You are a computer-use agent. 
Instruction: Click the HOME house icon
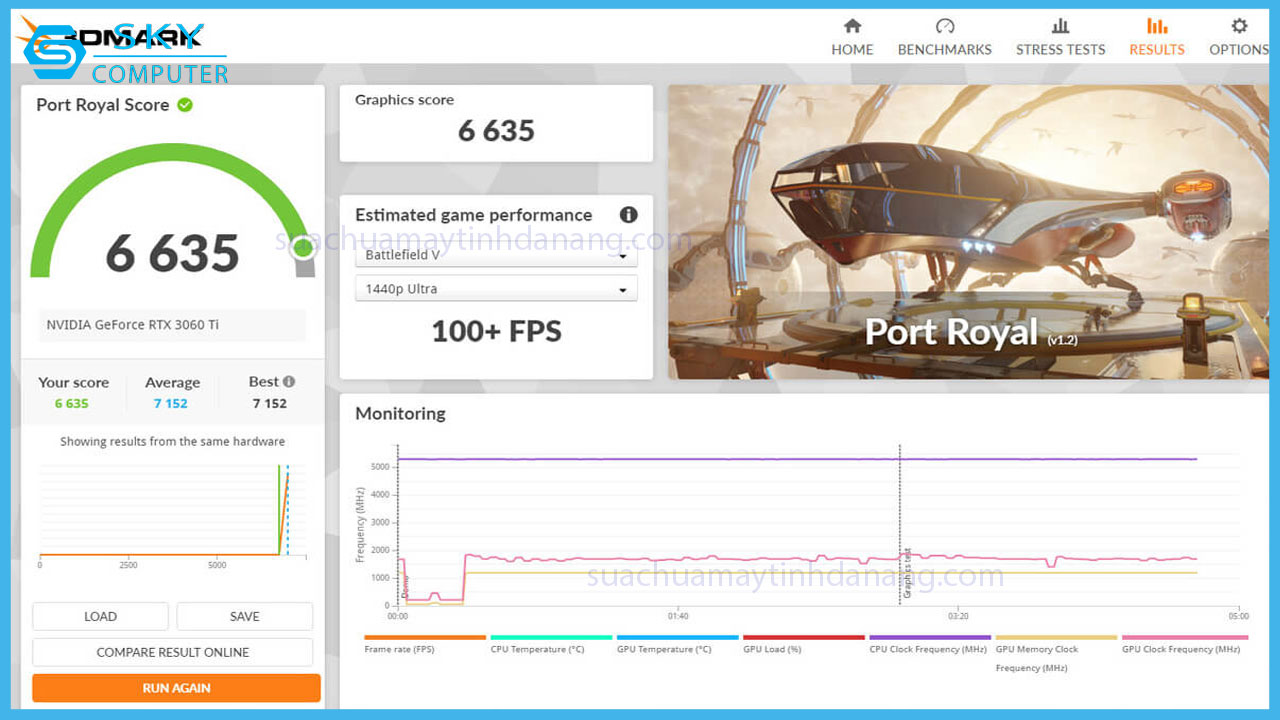click(852, 25)
